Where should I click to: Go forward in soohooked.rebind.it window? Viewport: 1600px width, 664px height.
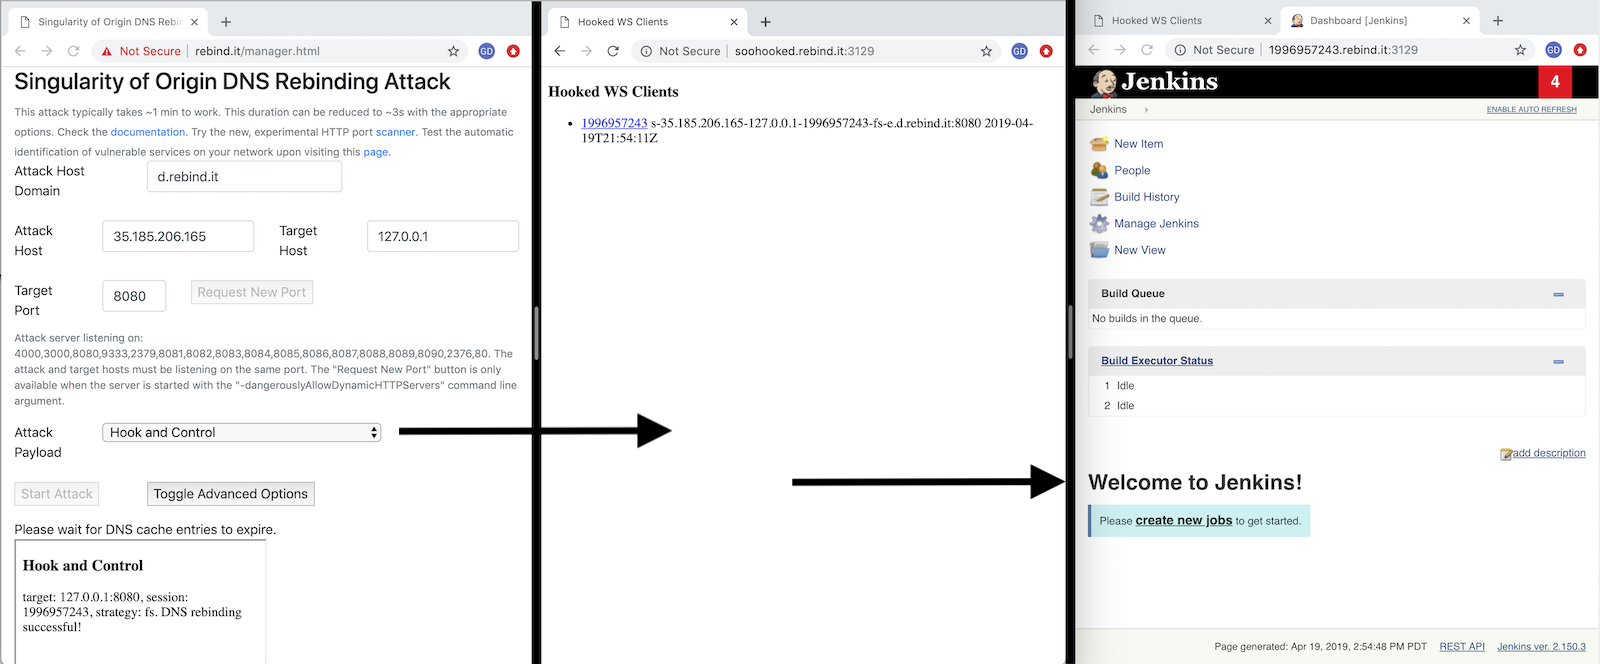point(586,51)
